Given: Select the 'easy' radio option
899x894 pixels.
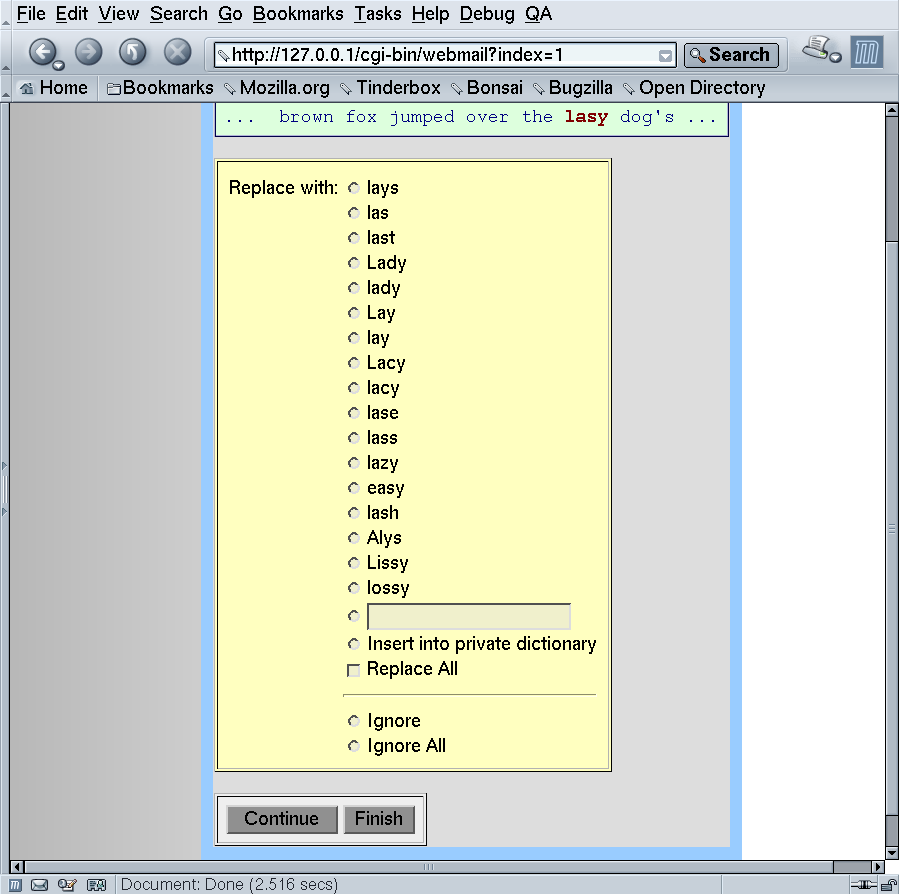Looking at the screenshot, I should point(354,488).
